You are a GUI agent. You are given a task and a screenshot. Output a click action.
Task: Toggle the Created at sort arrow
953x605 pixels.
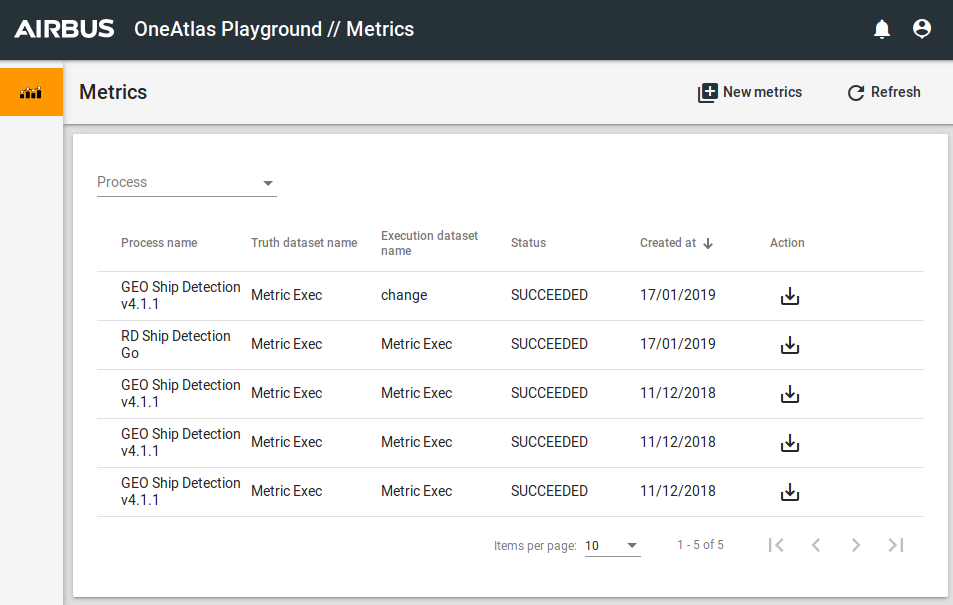coord(708,243)
